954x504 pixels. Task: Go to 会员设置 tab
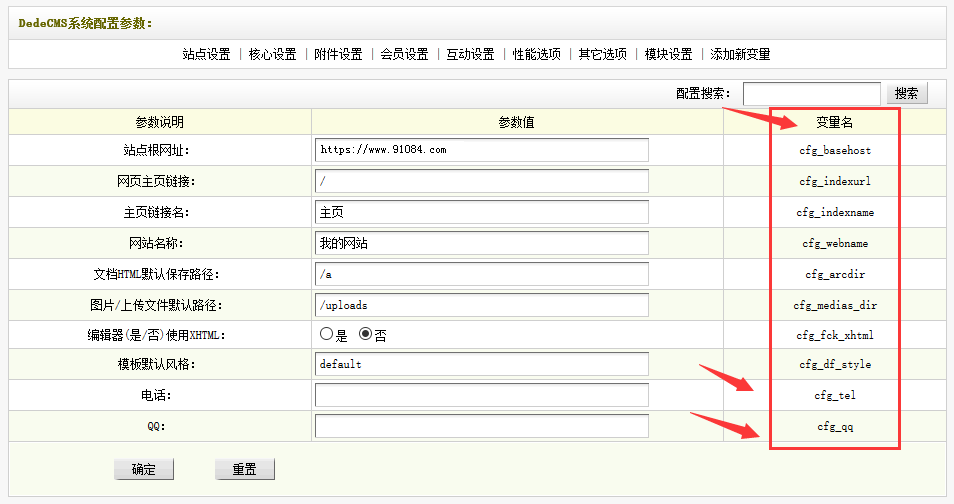pos(404,54)
